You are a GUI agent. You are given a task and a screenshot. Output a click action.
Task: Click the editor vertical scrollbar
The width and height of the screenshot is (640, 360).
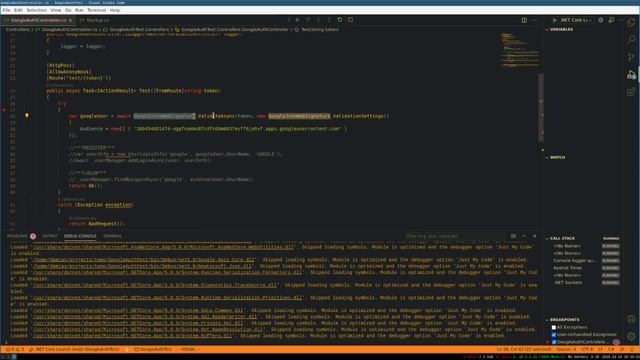541,108
